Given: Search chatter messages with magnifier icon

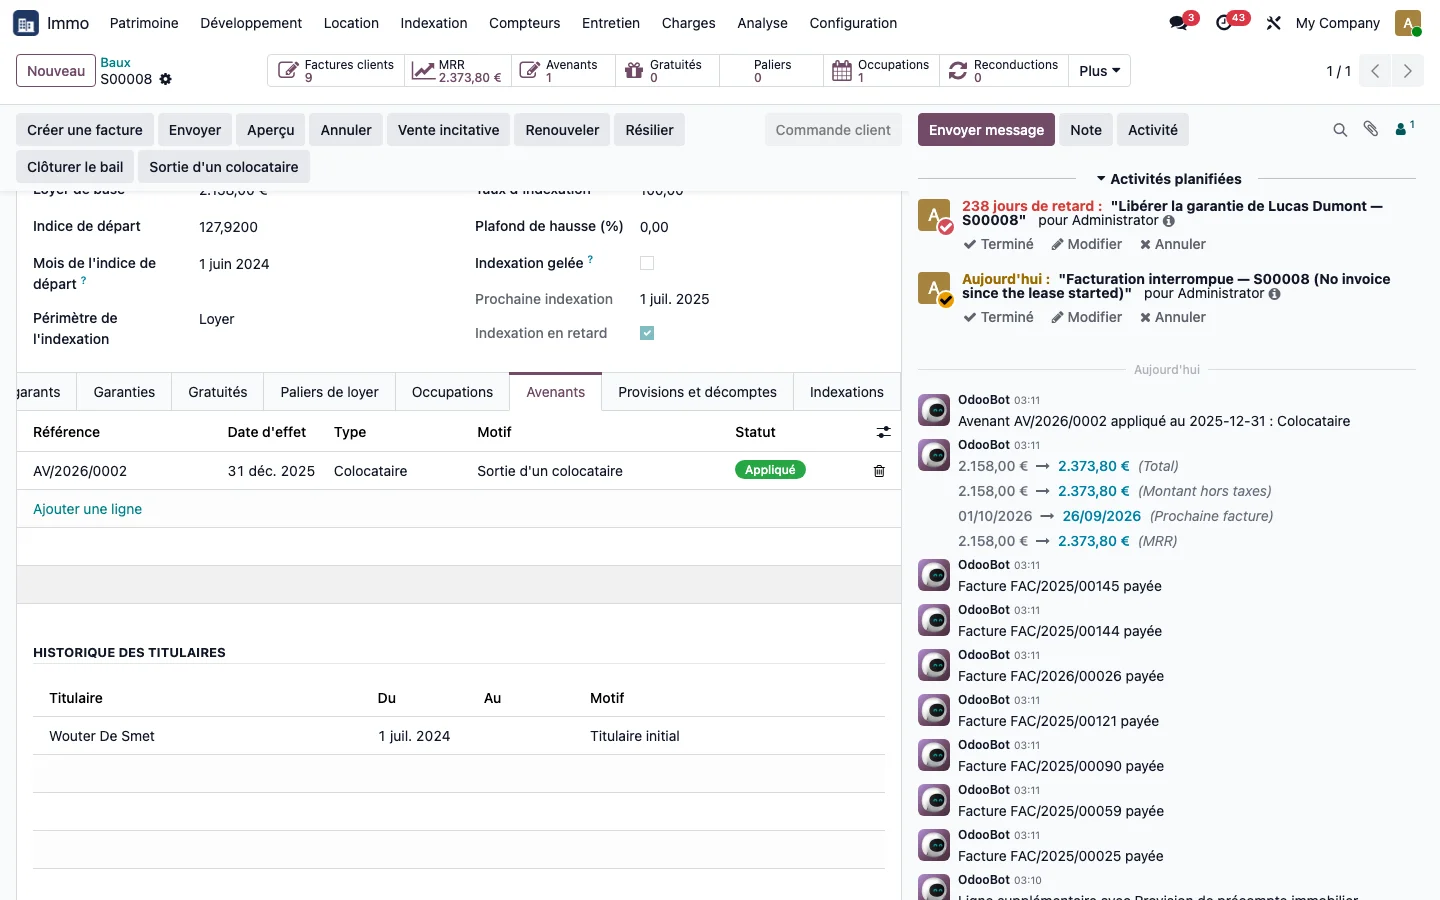Looking at the screenshot, I should point(1340,130).
